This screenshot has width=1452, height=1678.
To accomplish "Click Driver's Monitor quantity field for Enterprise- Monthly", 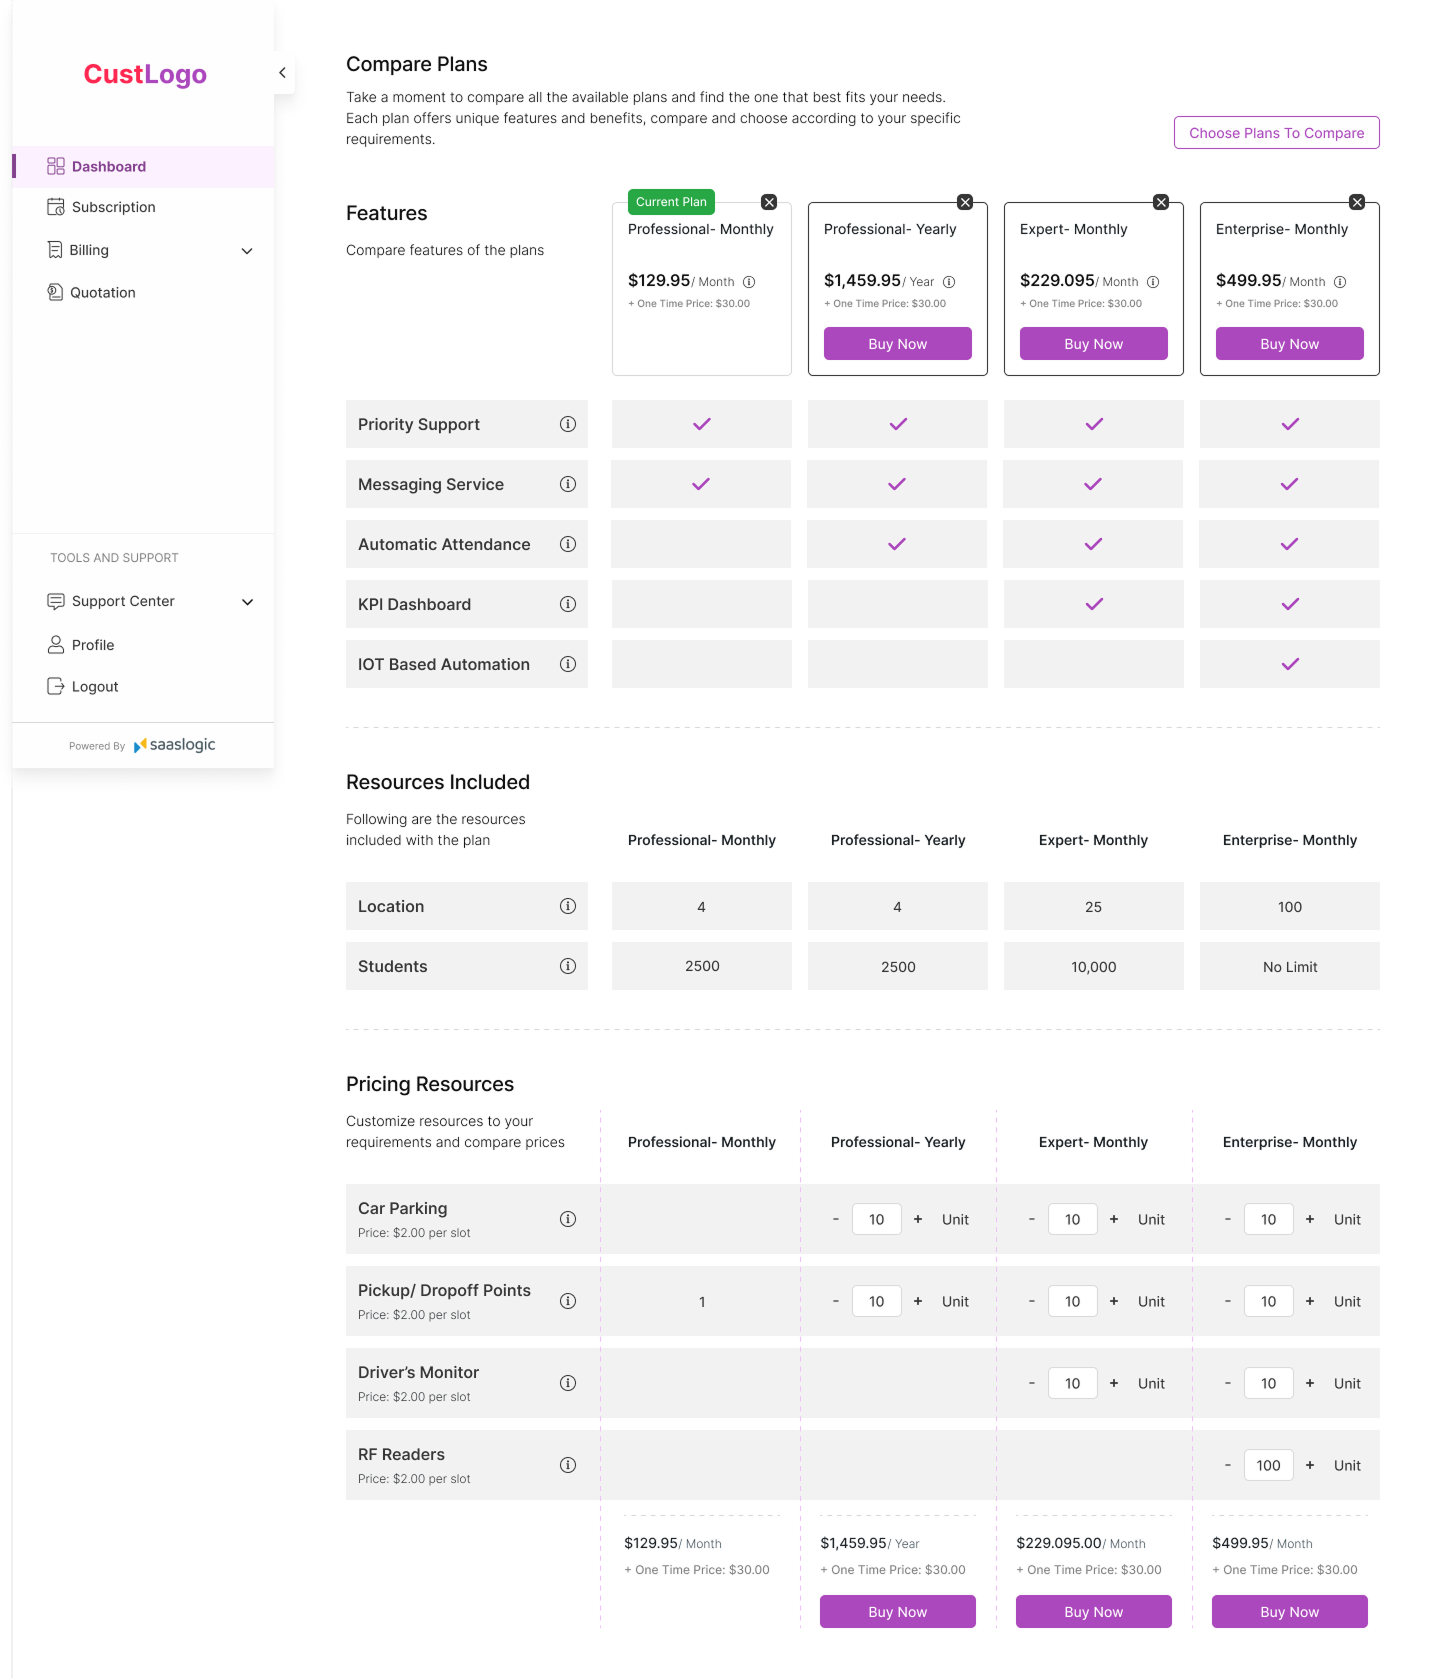I will pos(1269,1383).
